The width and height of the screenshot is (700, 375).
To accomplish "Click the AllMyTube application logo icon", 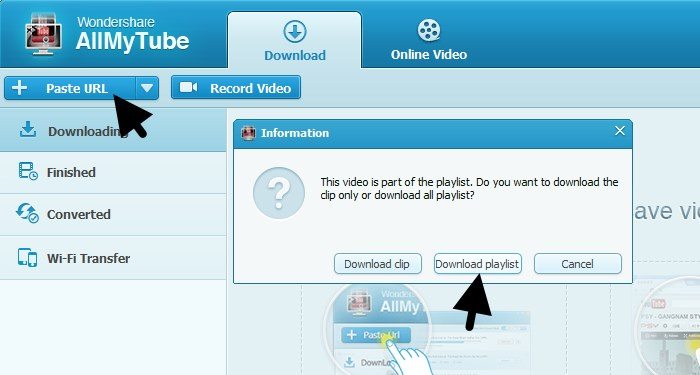I will 42,34.
